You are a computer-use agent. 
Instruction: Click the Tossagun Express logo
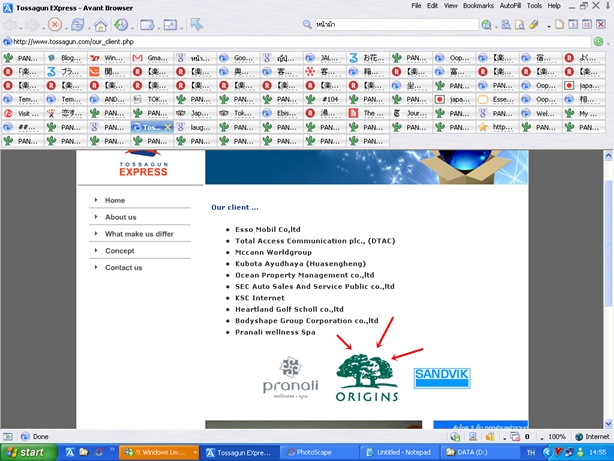tap(143, 164)
